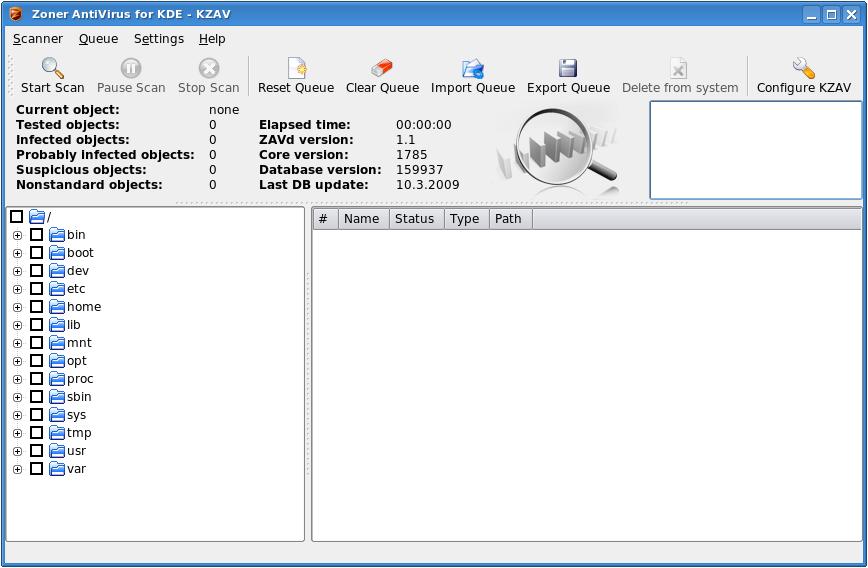This screenshot has width=868, height=568.
Task: Reset Queue using the toolbar icon
Action: (297, 69)
